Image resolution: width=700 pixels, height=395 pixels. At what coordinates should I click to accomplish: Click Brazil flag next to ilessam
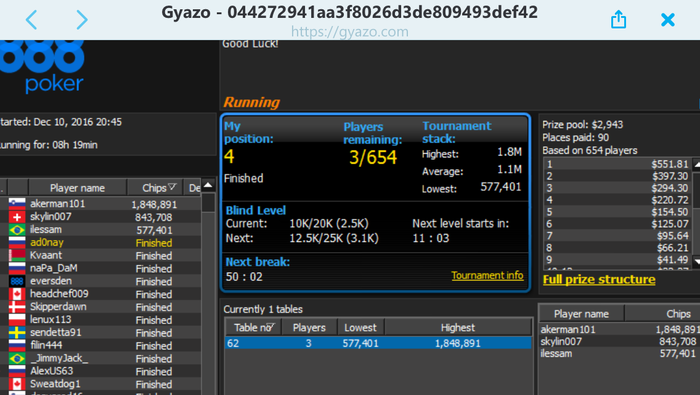coord(17,230)
